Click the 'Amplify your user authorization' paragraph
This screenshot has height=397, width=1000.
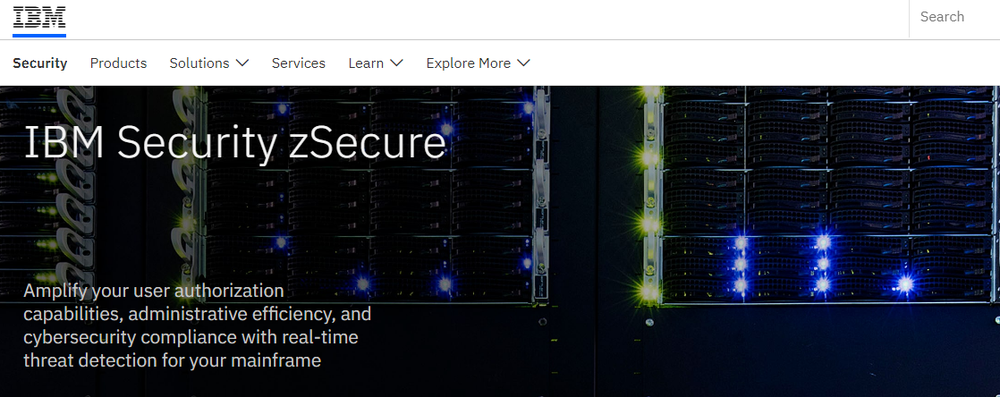coord(197,326)
